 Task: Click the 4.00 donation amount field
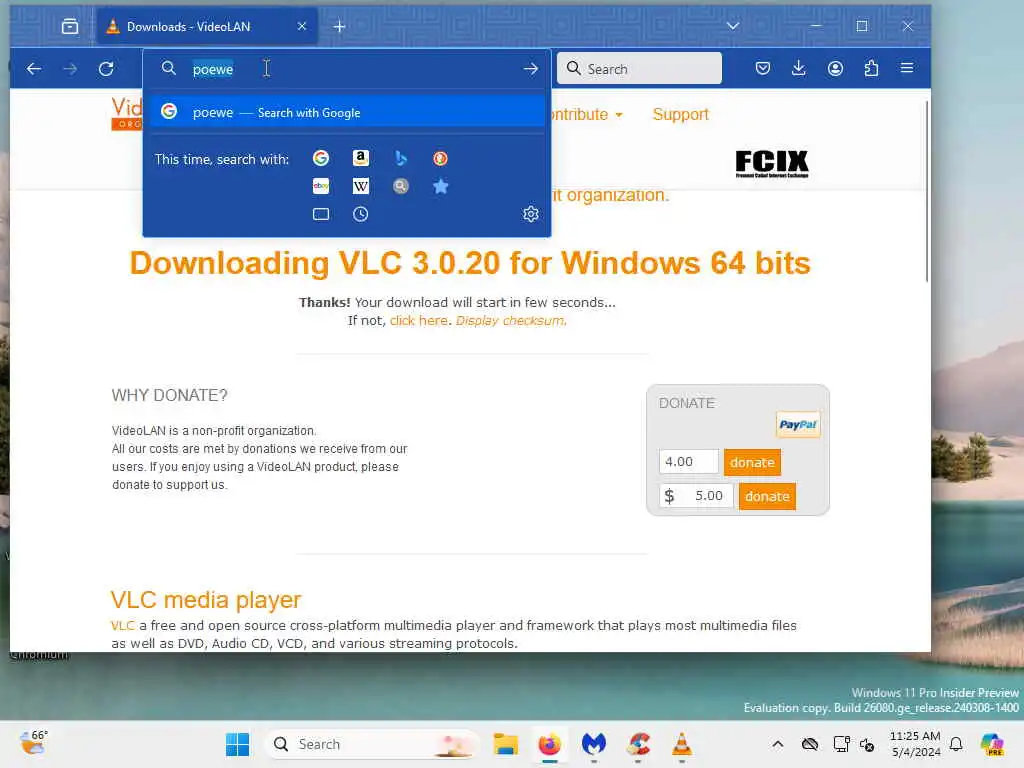(688, 462)
